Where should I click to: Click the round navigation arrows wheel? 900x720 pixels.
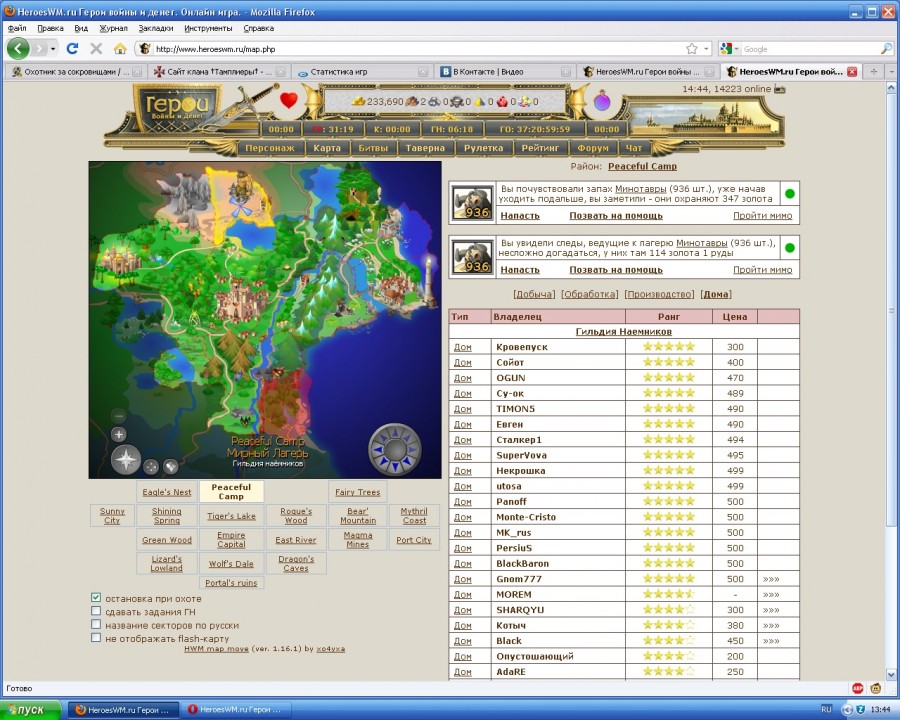pos(395,449)
